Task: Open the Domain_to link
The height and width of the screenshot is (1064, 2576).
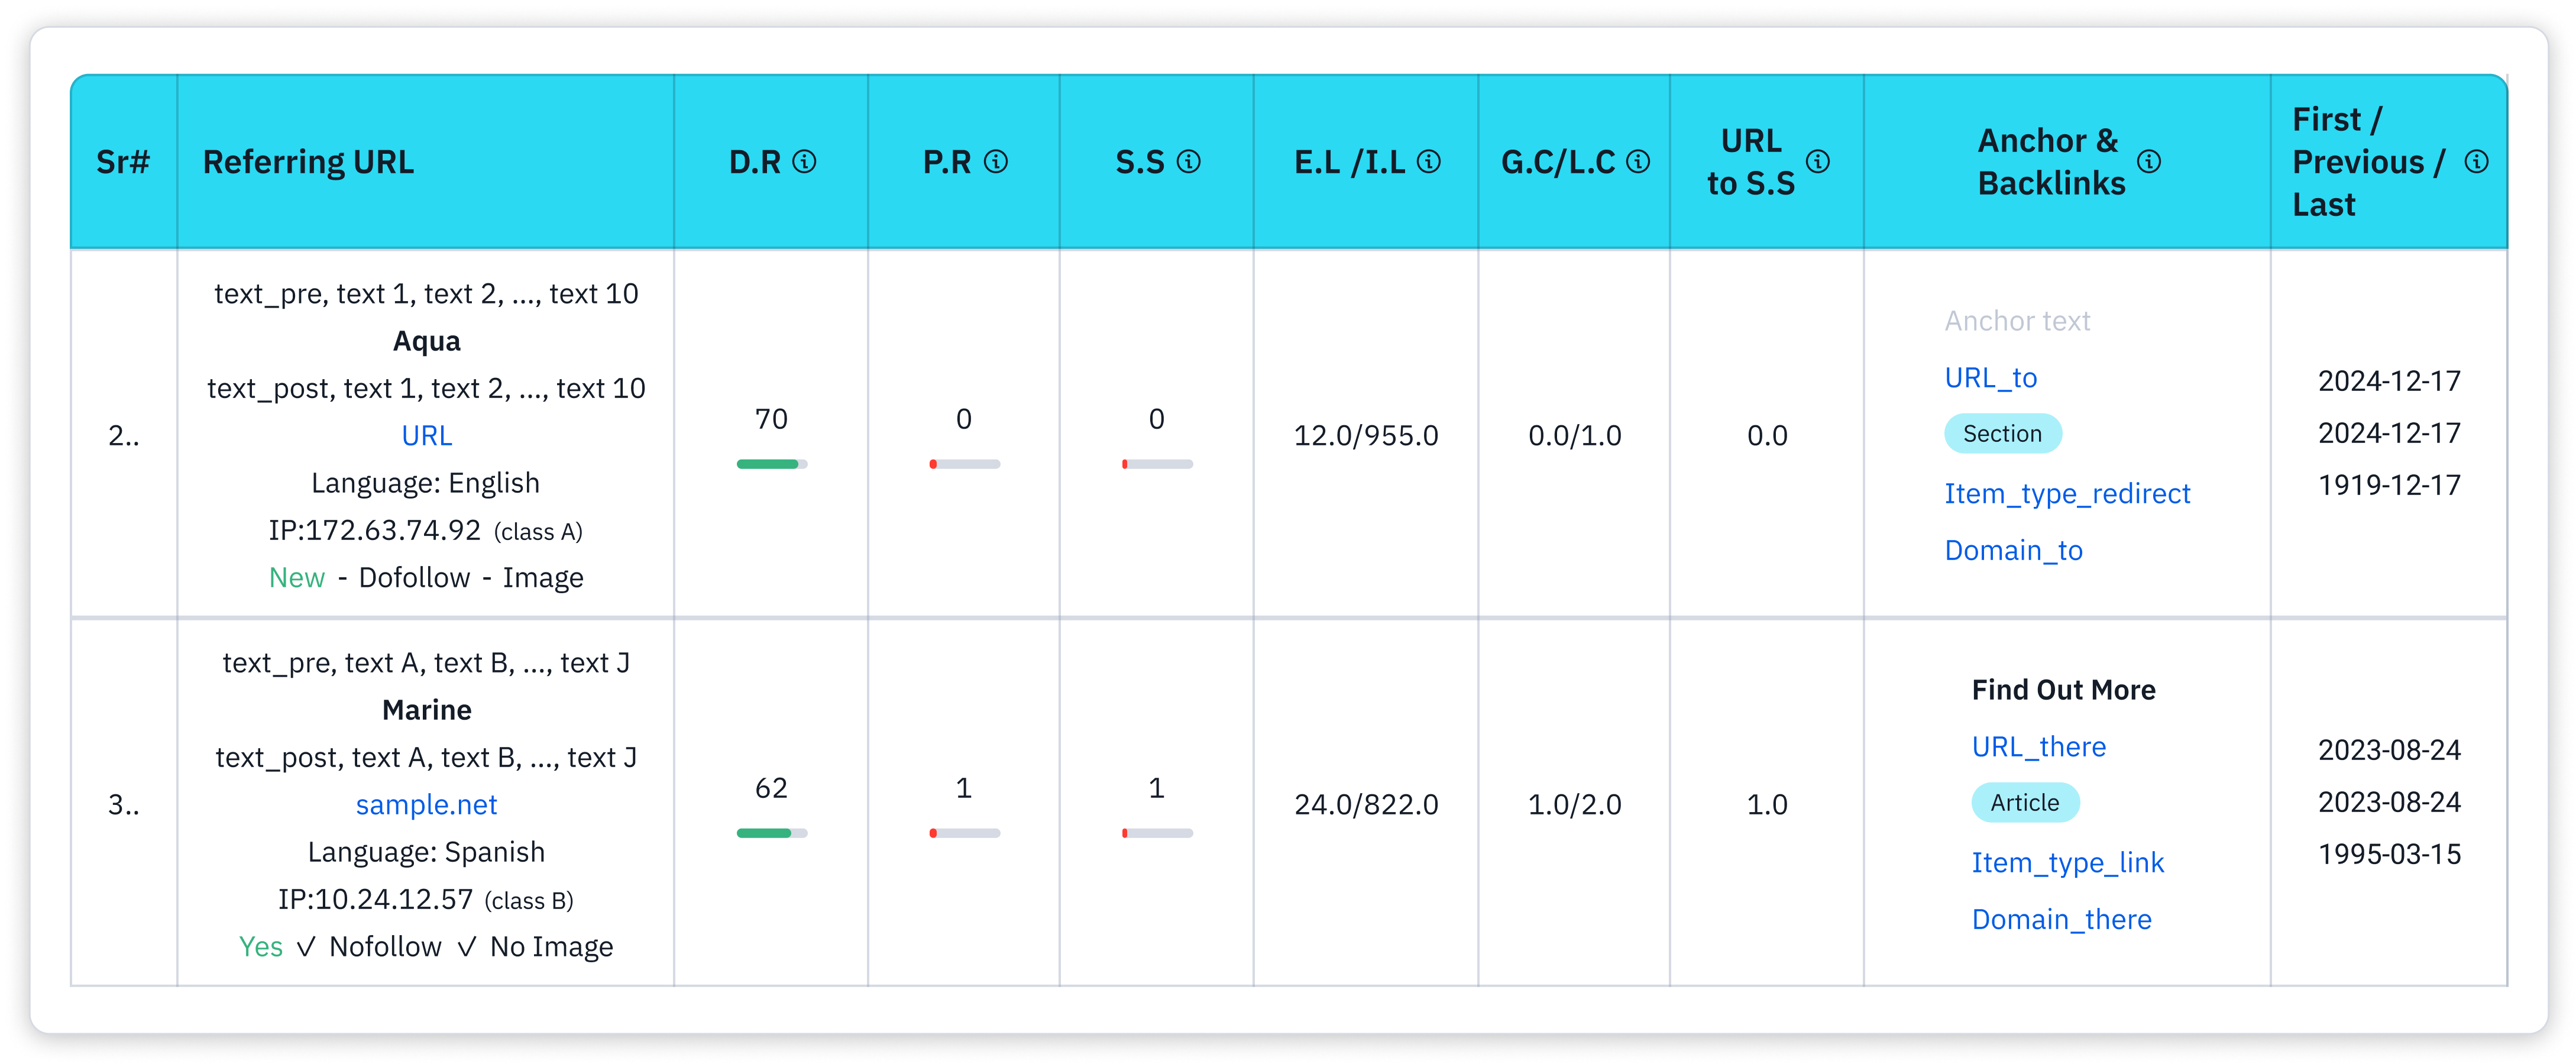Action: click(x=2013, y=551)
